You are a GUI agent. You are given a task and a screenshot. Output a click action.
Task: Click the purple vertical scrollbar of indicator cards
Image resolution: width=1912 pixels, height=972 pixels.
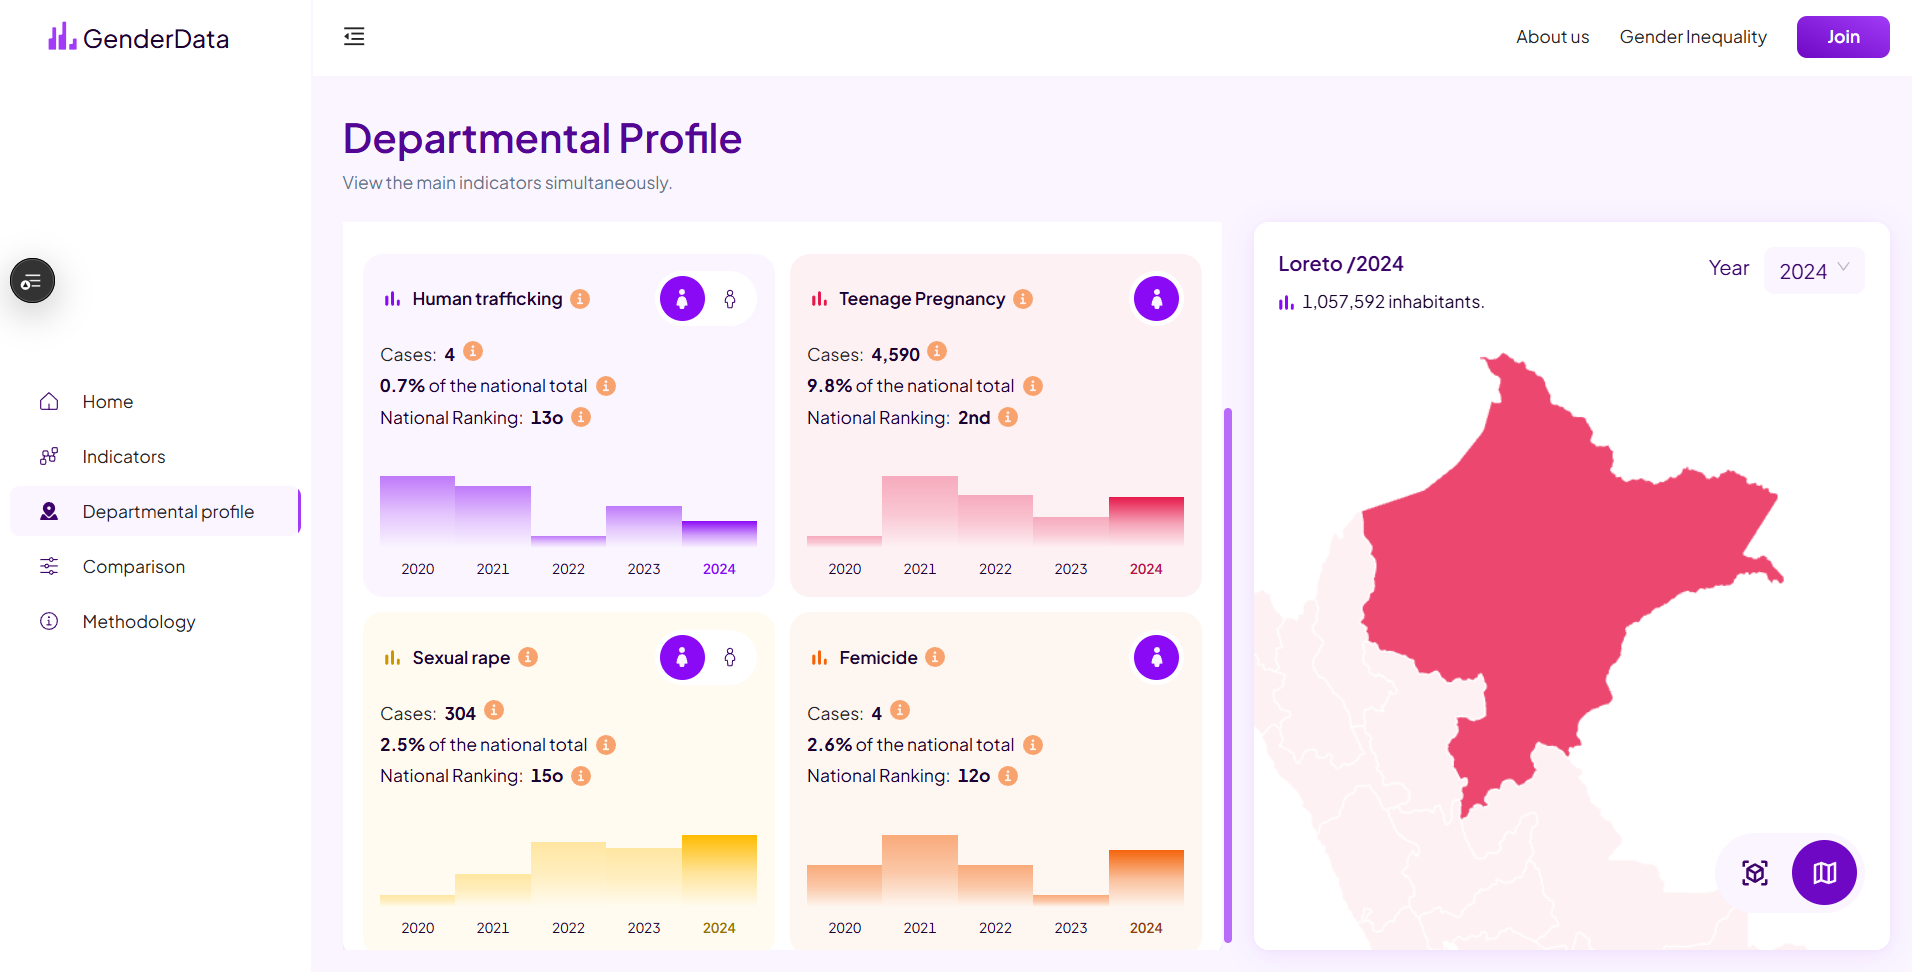pyautogui.click(x=1228, y=675)
